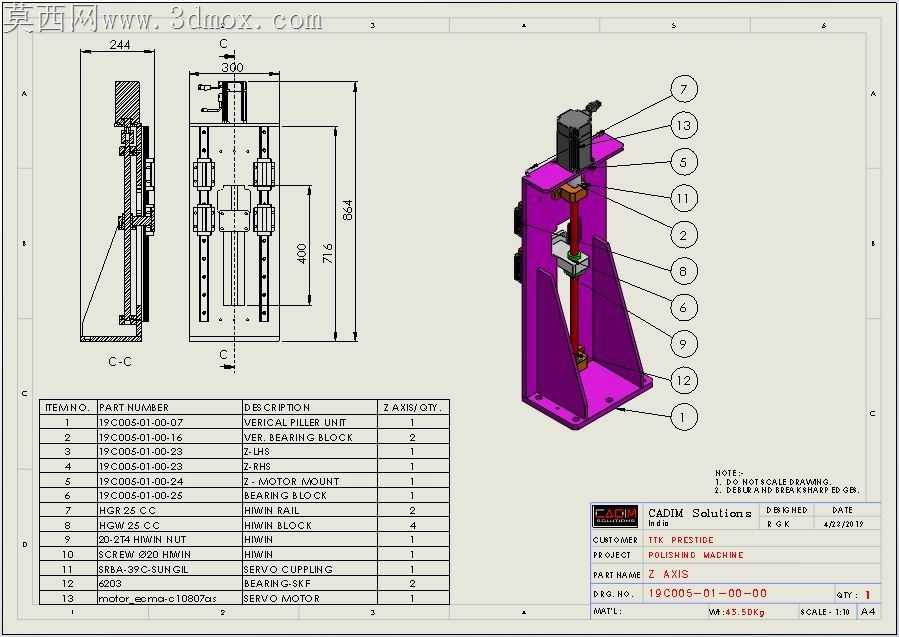
Task: Select the 300 width dimension
Action: point(232,67)
